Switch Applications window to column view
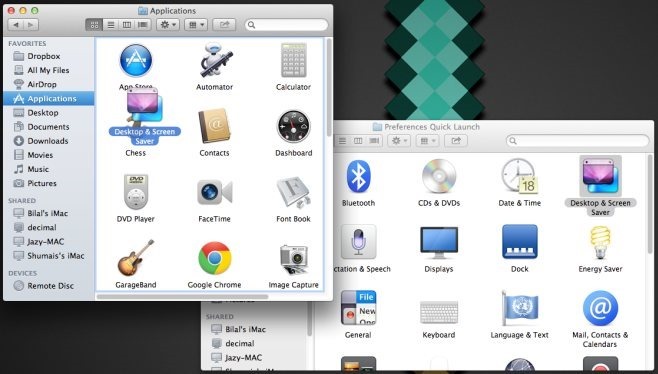The height and width of the screenshot is (374, 658). pos(127,25)
